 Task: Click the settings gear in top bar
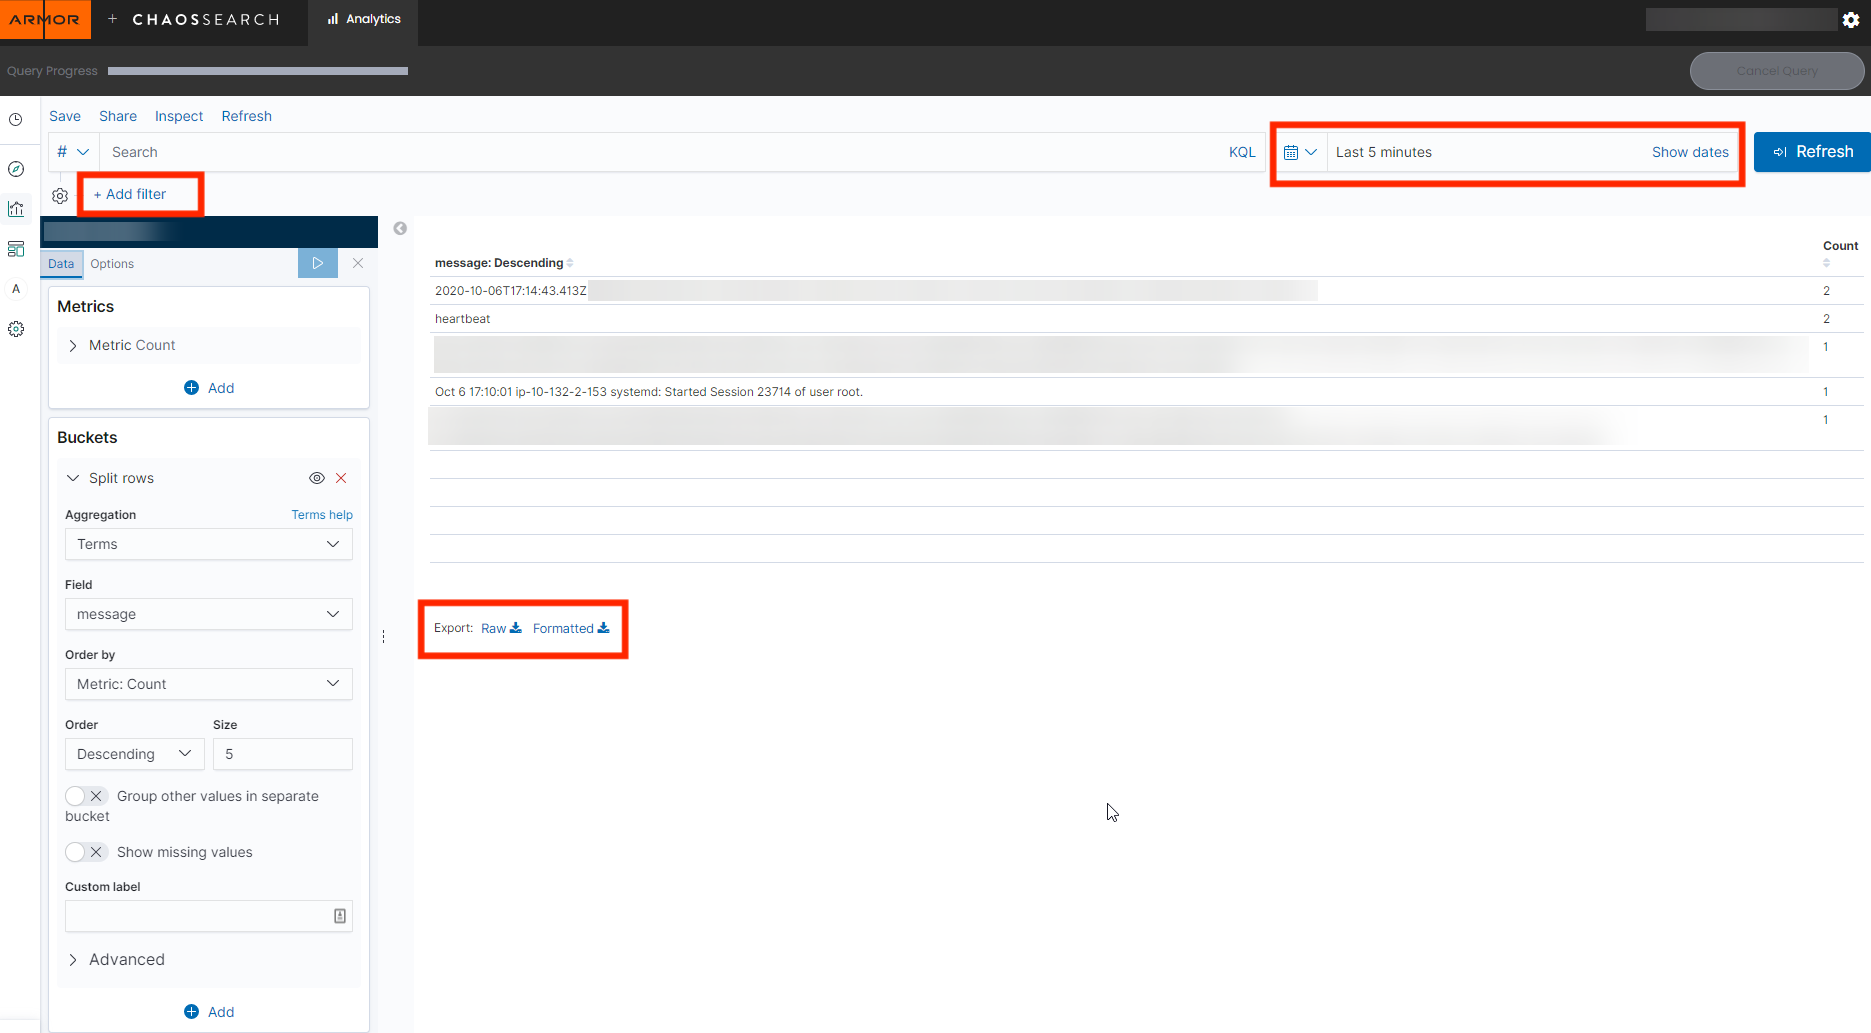tap(1851, 20)
